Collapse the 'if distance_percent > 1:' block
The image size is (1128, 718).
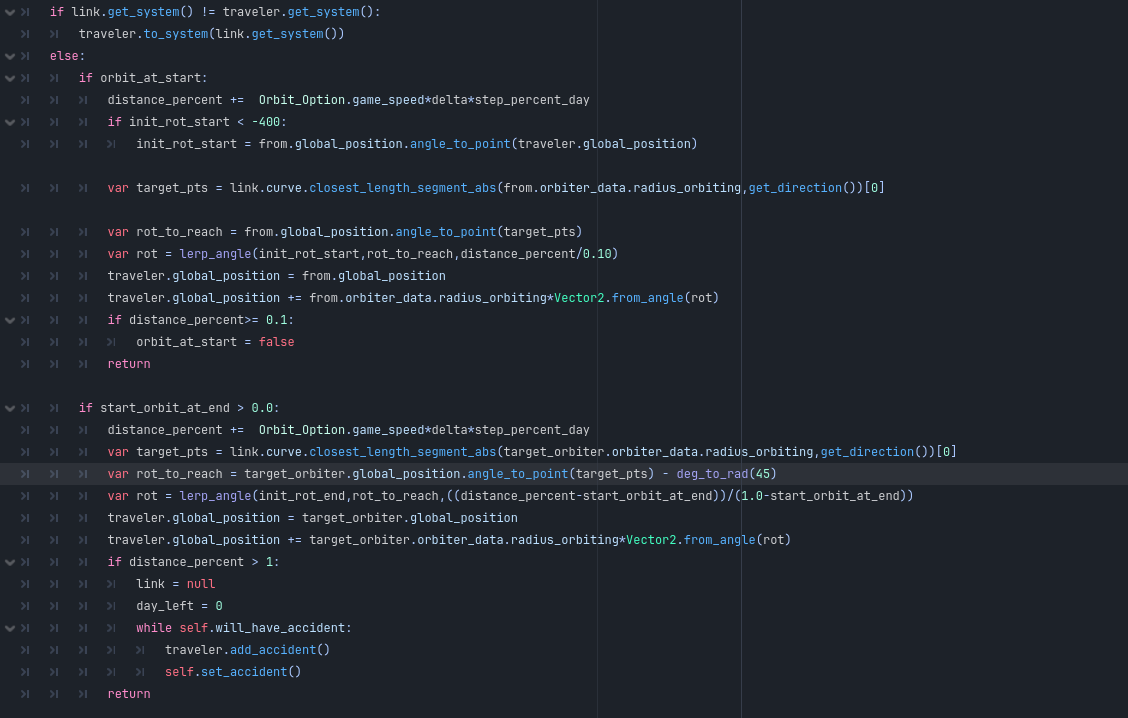tap(10, 562)
